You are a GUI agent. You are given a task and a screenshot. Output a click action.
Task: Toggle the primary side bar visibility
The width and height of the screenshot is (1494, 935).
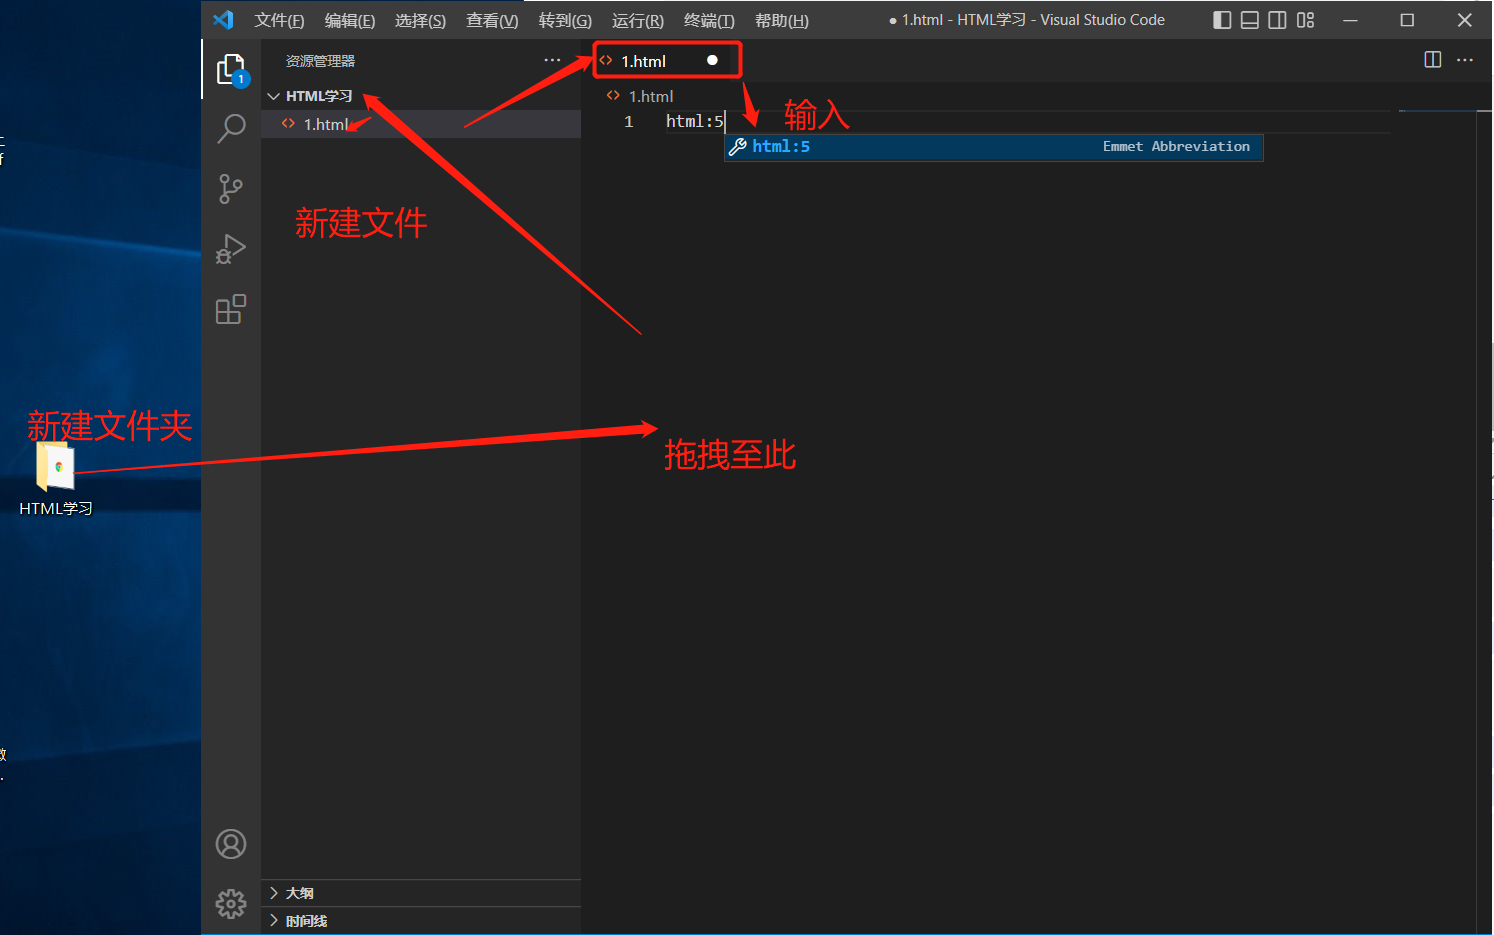pos(1222,20)
